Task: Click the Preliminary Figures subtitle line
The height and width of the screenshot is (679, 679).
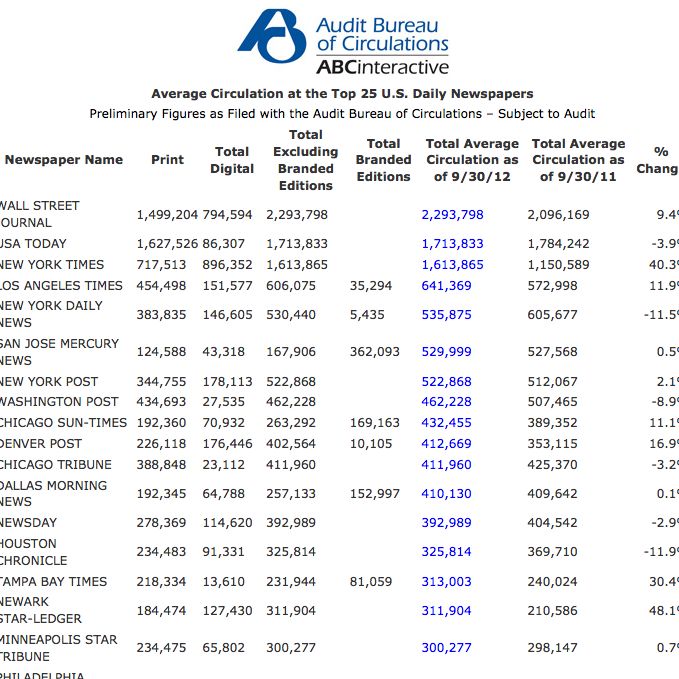Action: [342, 113]
